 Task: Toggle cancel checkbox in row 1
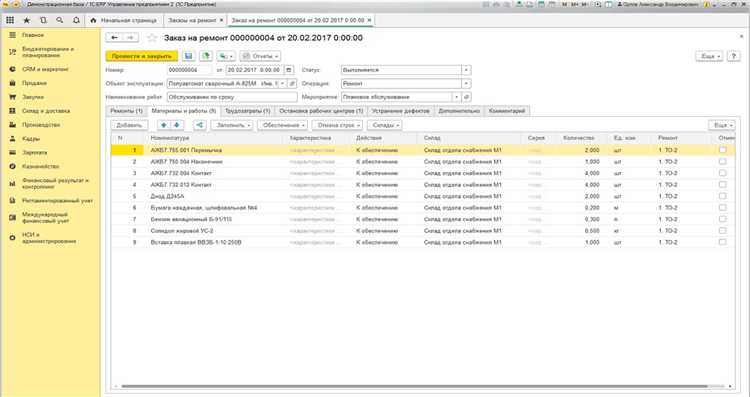(x=723, y=150)
